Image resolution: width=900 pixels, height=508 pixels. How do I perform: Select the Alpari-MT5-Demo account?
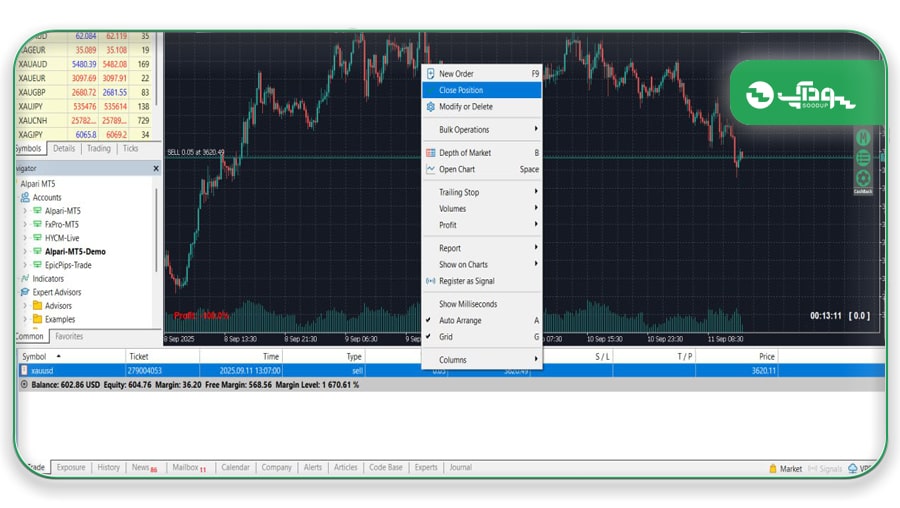coord(75,251)
